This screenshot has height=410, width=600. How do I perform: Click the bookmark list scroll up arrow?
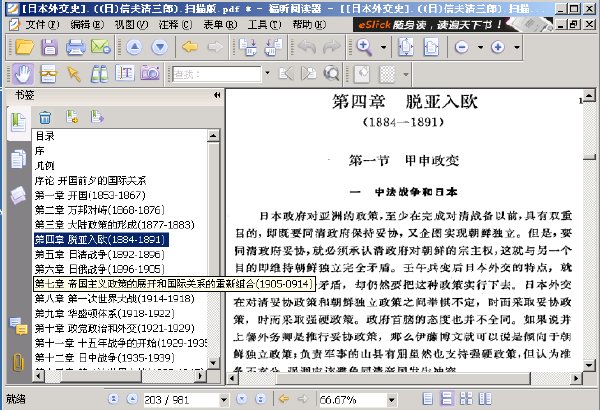coord(213,136)
